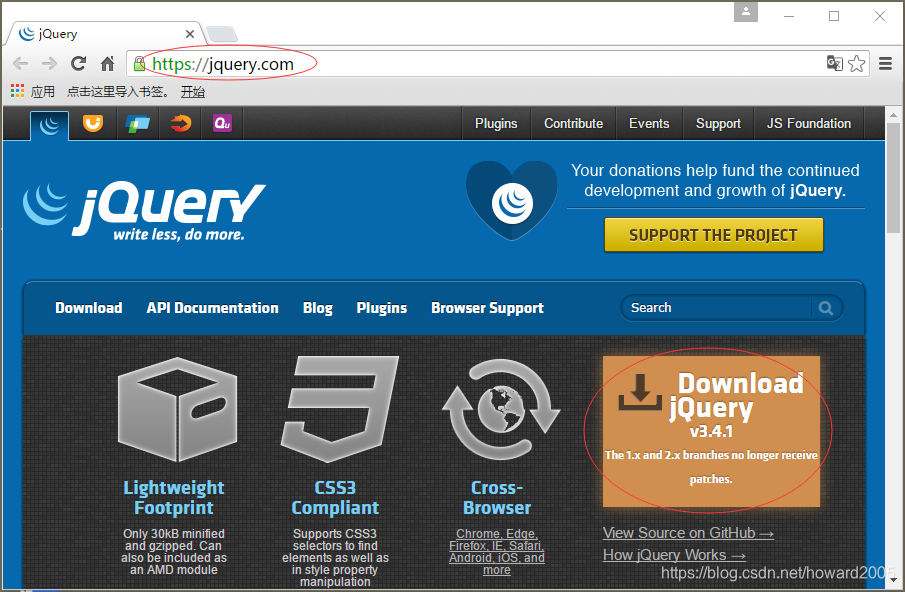Click the donation heart icon
This screenshot has width=905, height=592.
[512, 200]
